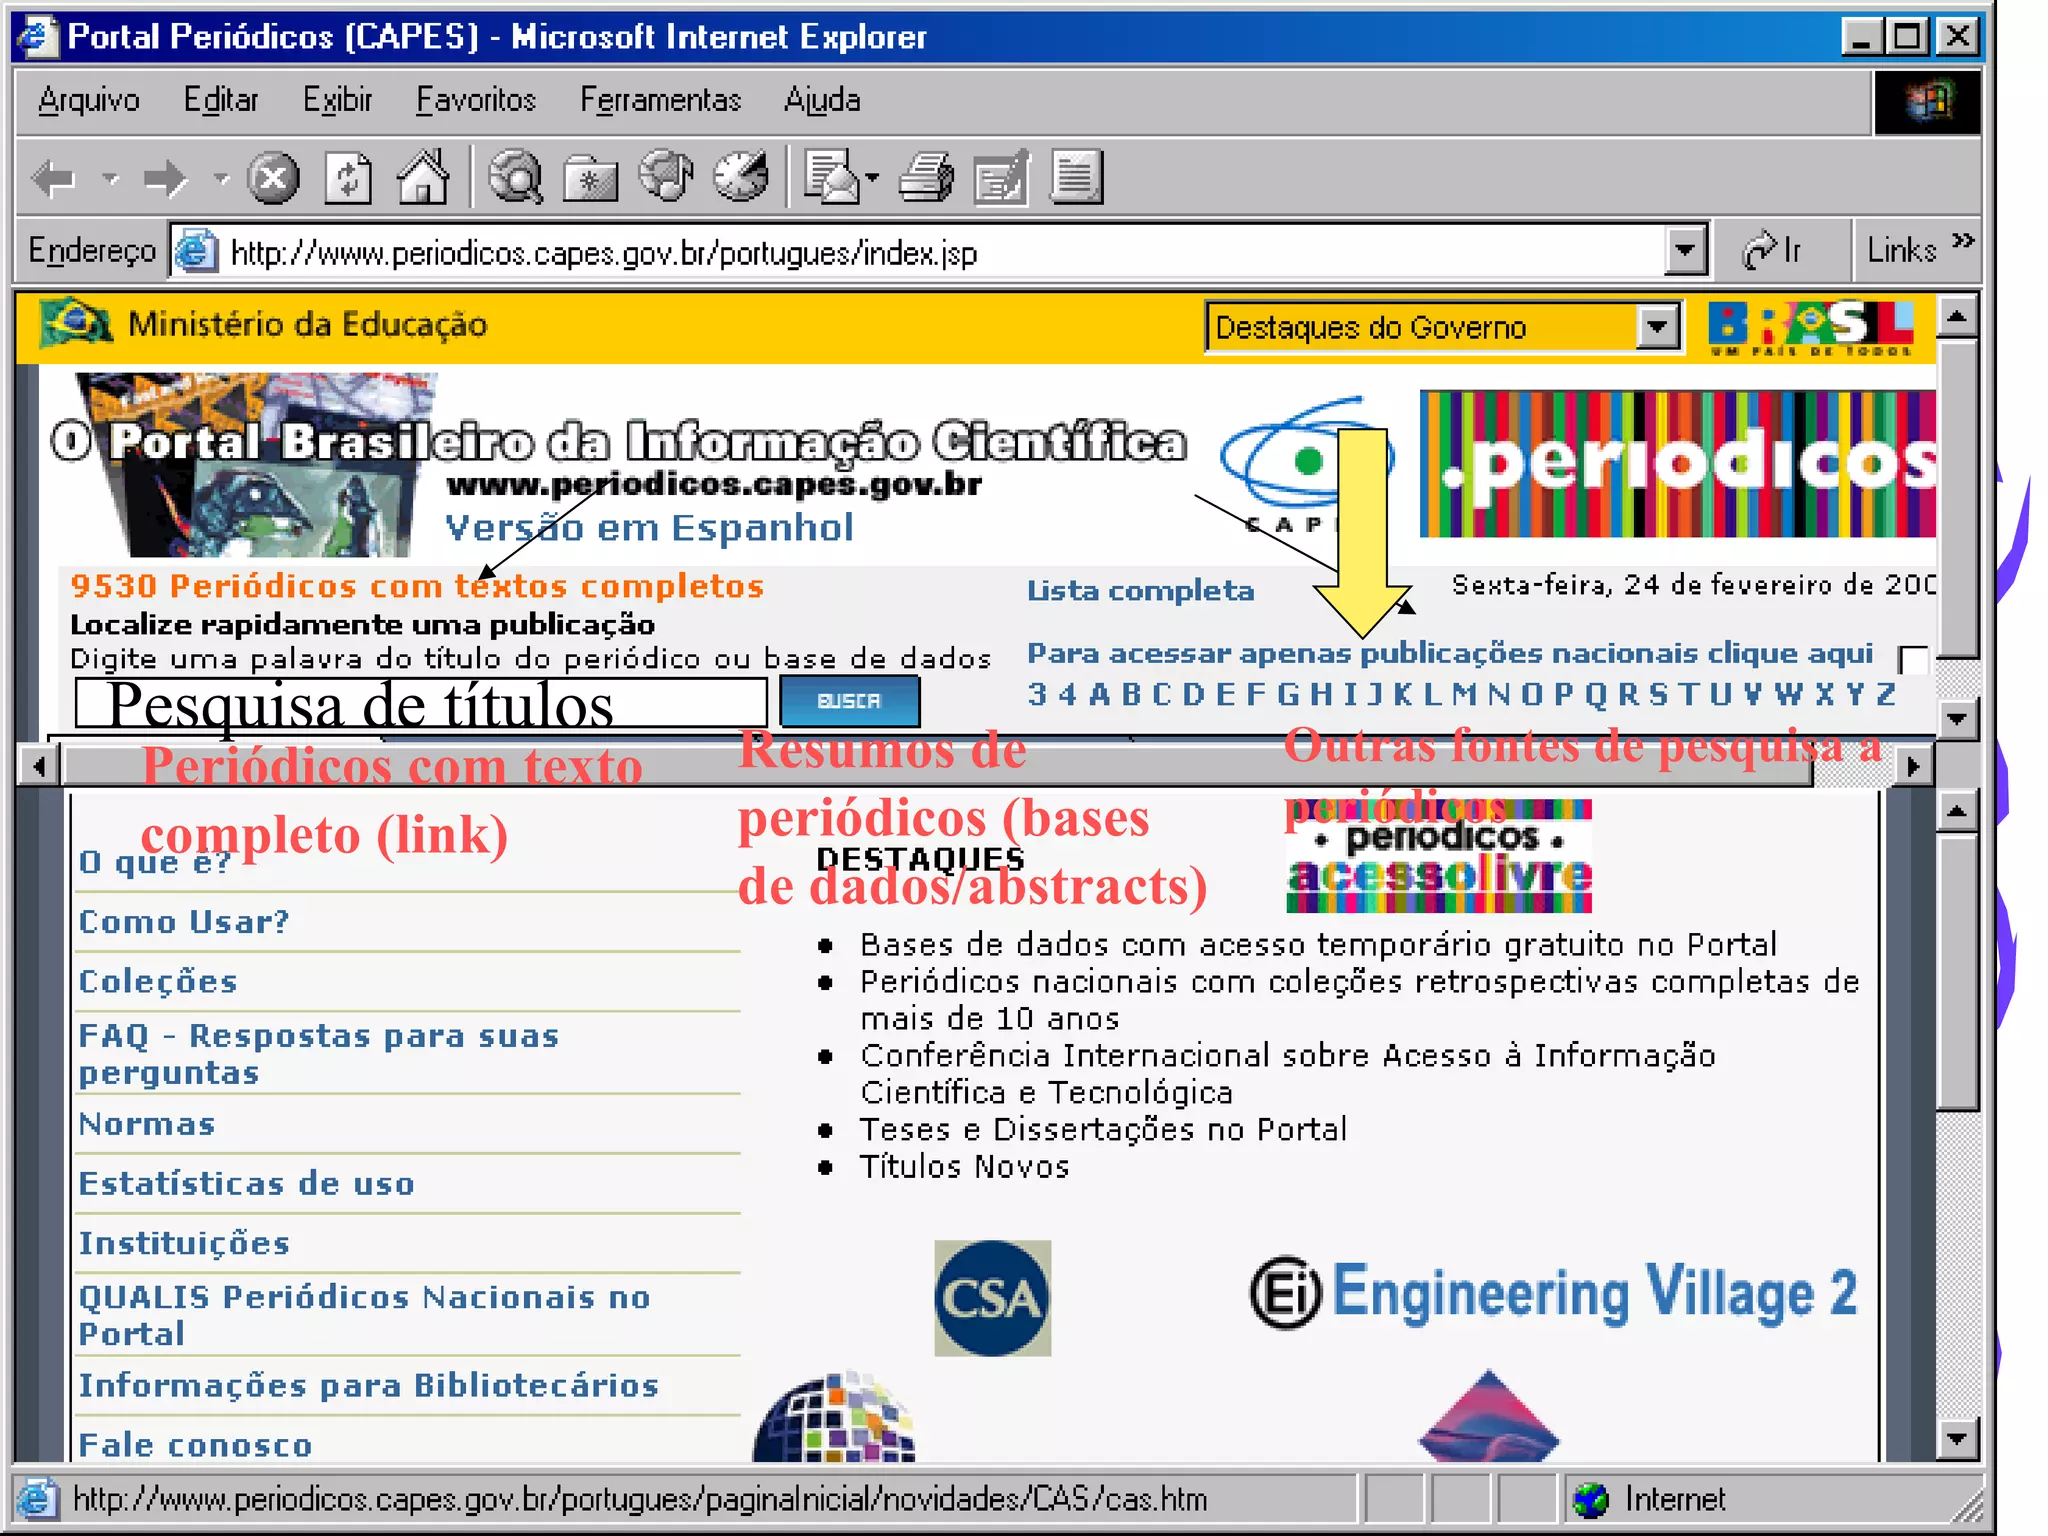Click the Edit page toolbar icon

[x=1001, y=178]
